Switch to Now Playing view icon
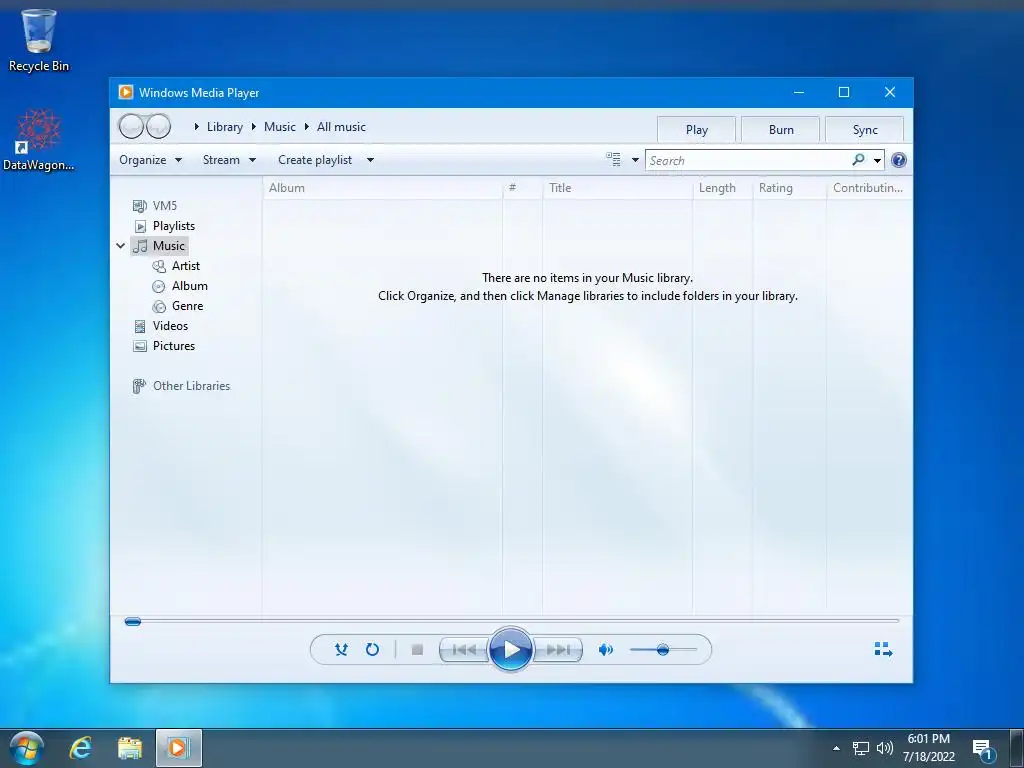 tap(883, 649)
